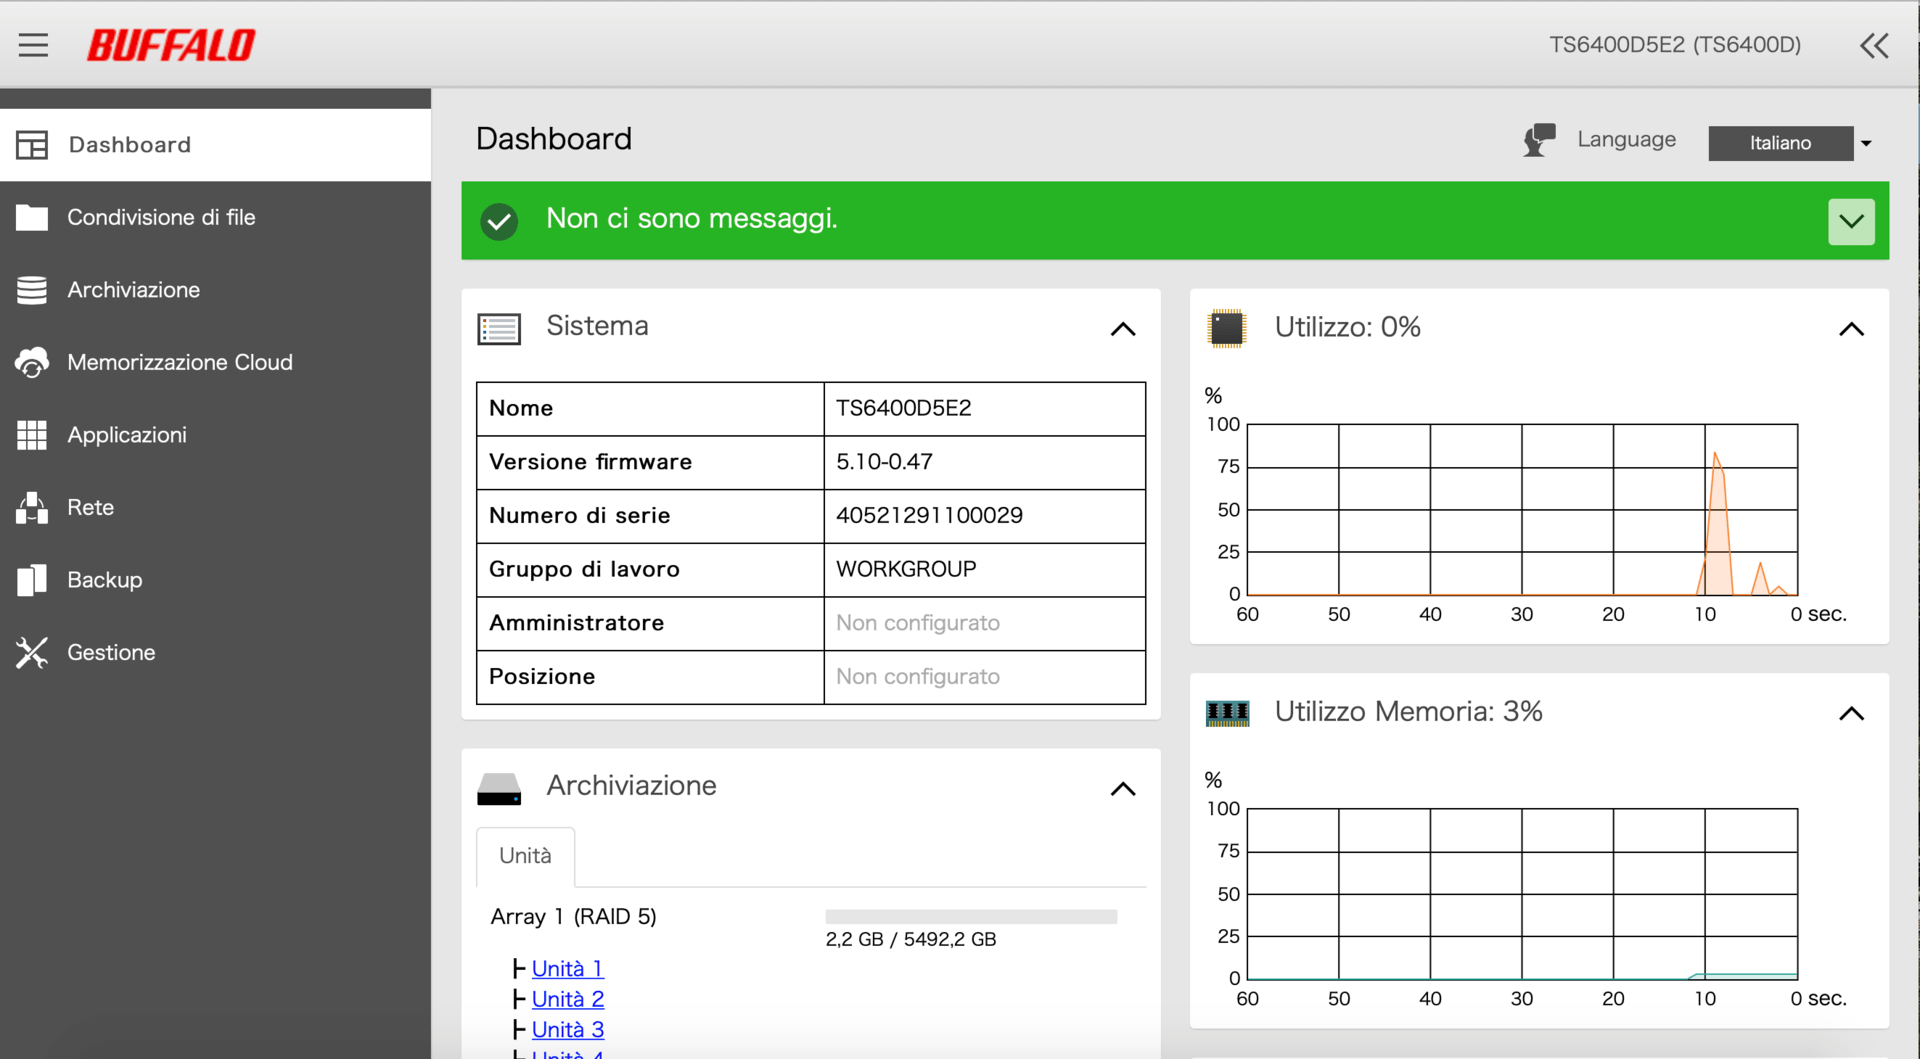The height and width of the screenshot is (1059, 1920).
Task: Click TS6400D5E2 (TS6400D) header text
Action: coord(1675,45)
